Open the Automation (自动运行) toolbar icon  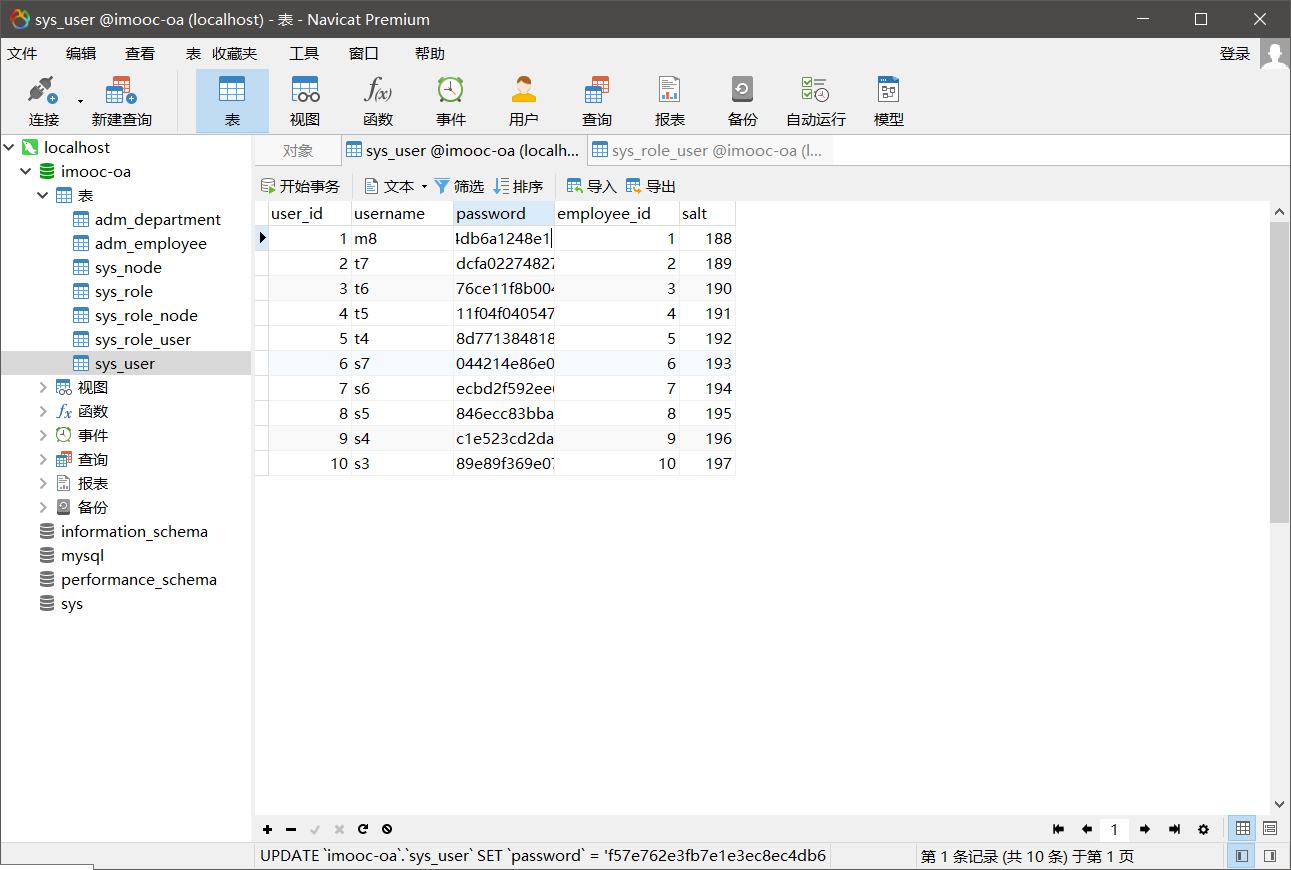pos(816,102)
